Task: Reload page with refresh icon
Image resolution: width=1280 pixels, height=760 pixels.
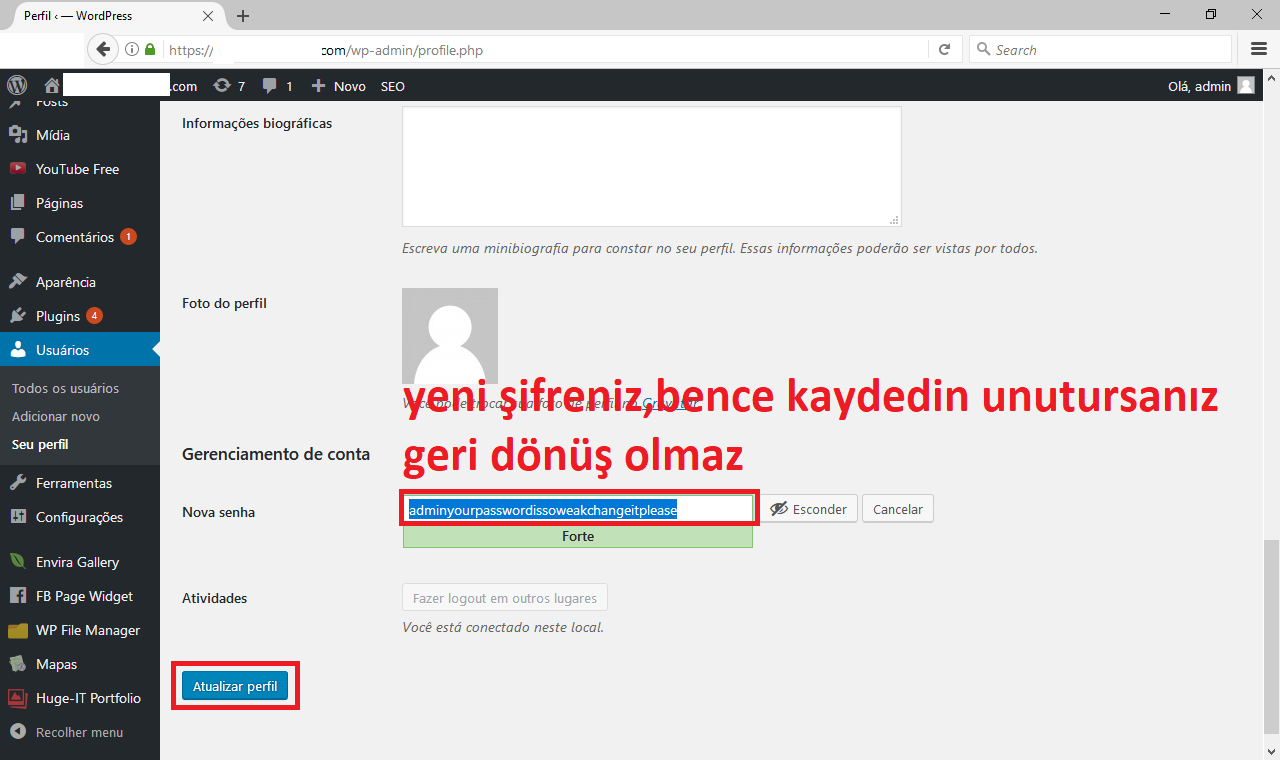Action: coord(944,49)
